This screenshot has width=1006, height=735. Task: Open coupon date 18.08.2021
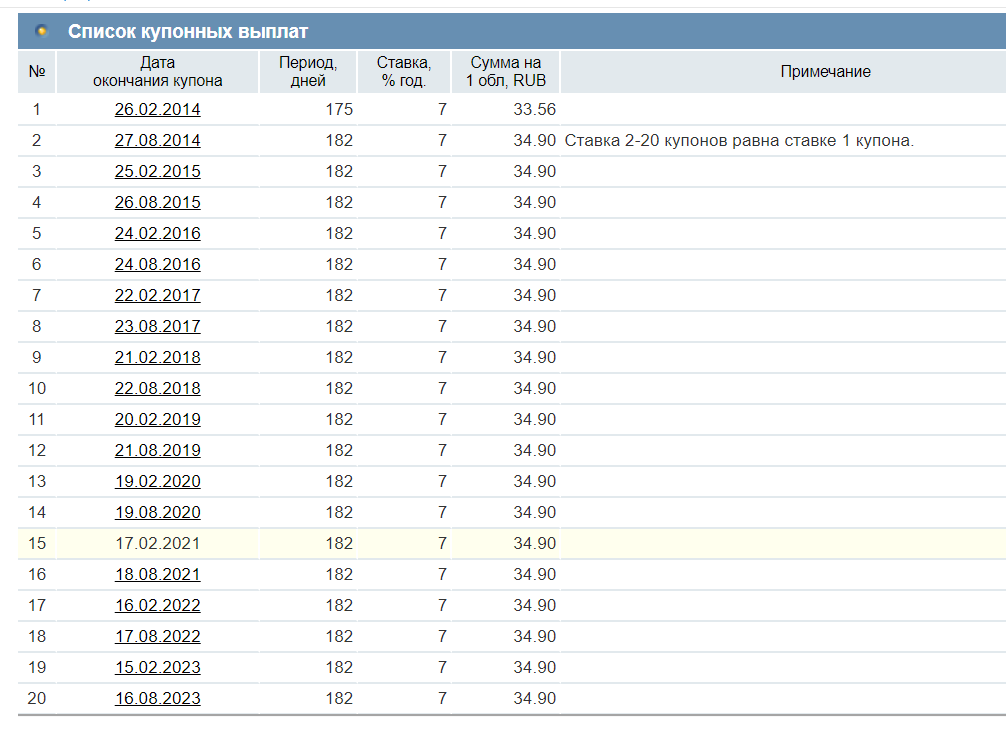(157, 575)
